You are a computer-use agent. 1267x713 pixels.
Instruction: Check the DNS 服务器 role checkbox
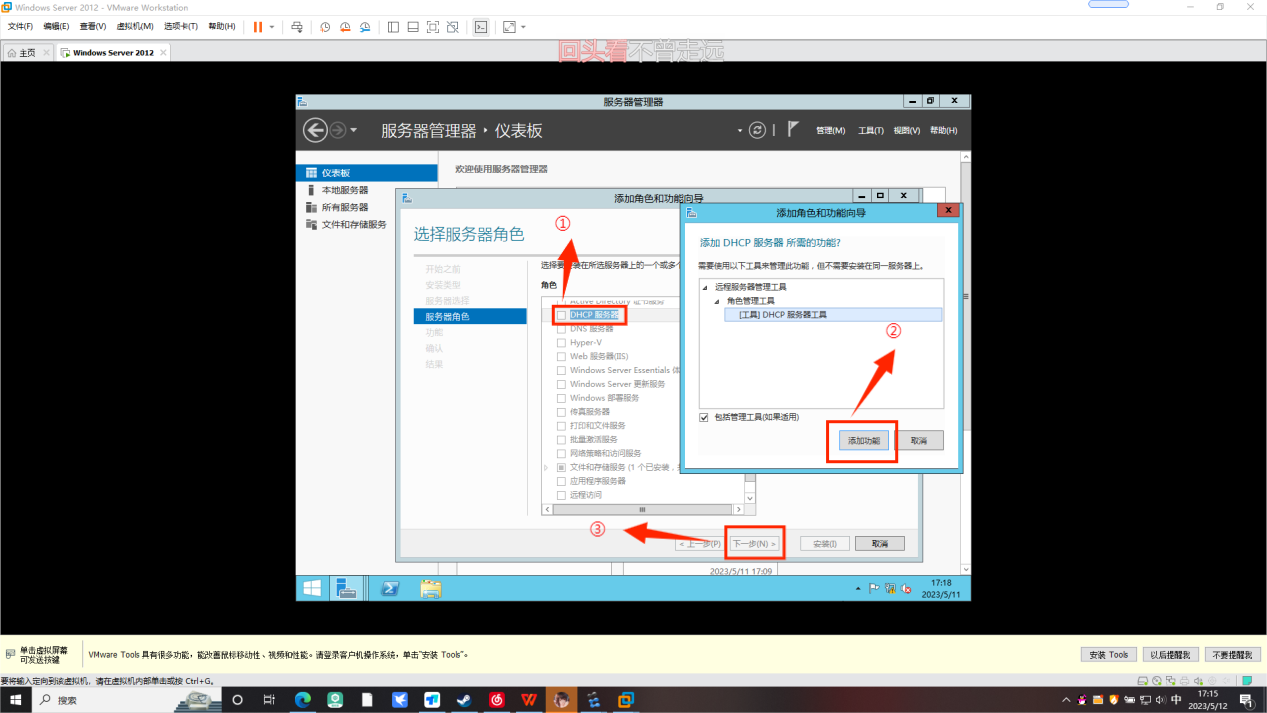click(561, 329)
